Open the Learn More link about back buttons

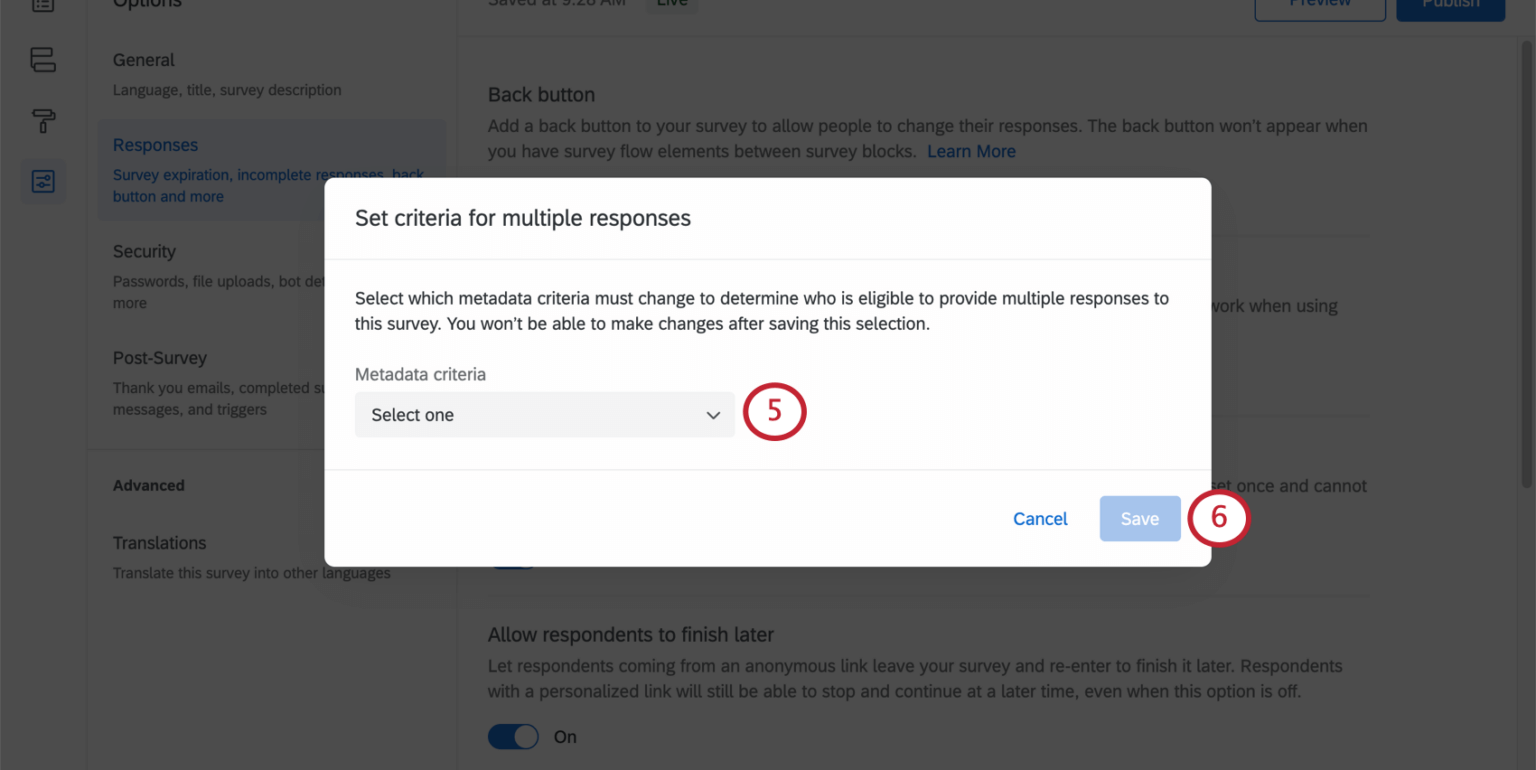coord(971,151)
